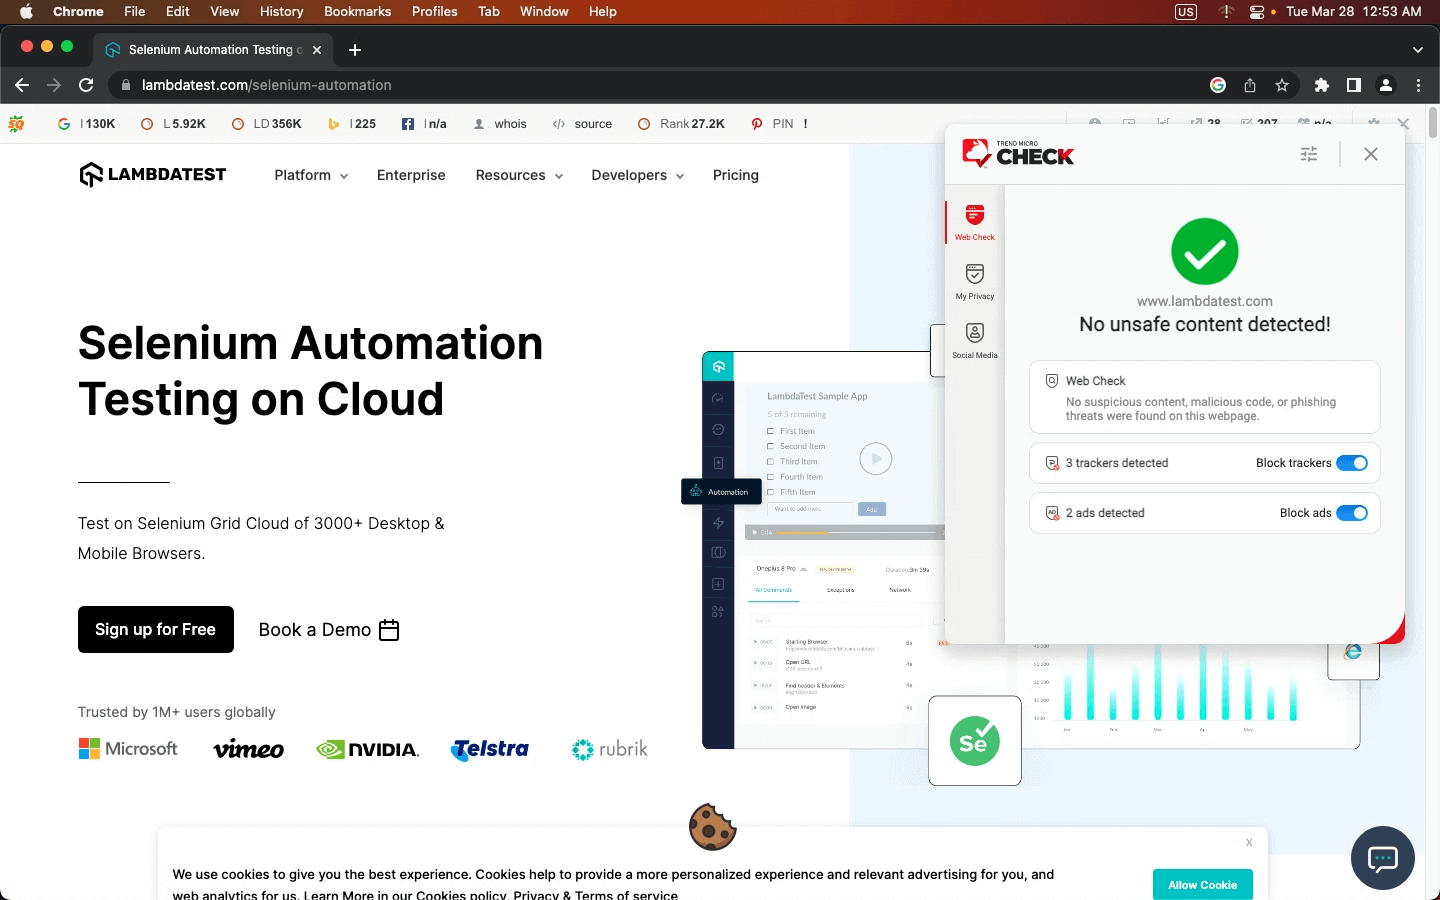Image resolution: width=1440 pixels, height=900 pixels.
Task: Click the Google icon in address bar
Action: [x=1218, y=85]
